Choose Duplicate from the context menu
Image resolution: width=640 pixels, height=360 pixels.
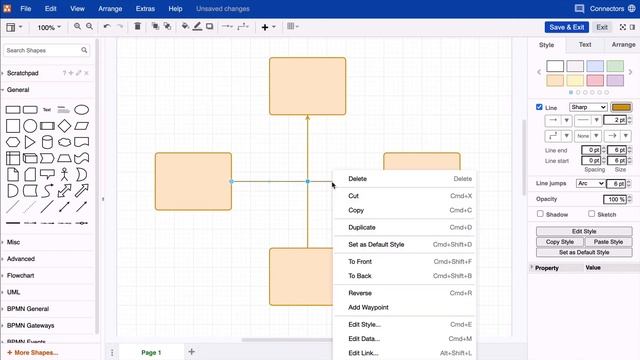(x=405, y=227)
